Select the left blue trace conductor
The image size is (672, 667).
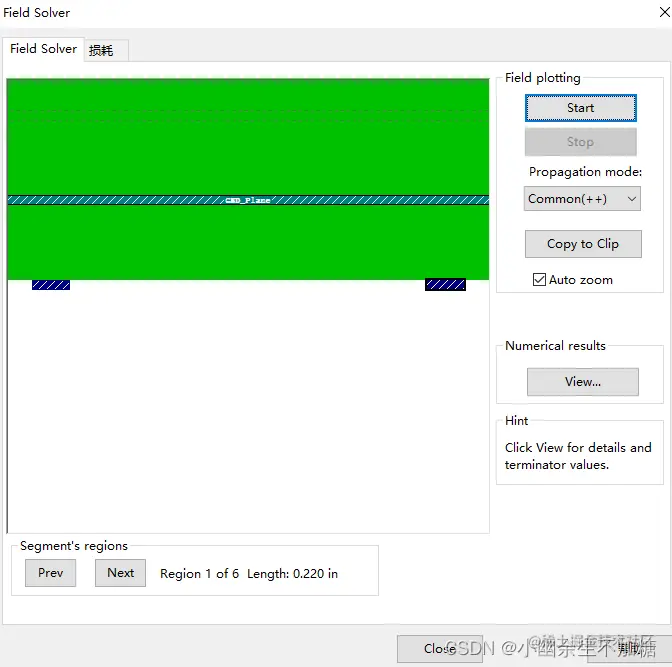click(51, 285)
